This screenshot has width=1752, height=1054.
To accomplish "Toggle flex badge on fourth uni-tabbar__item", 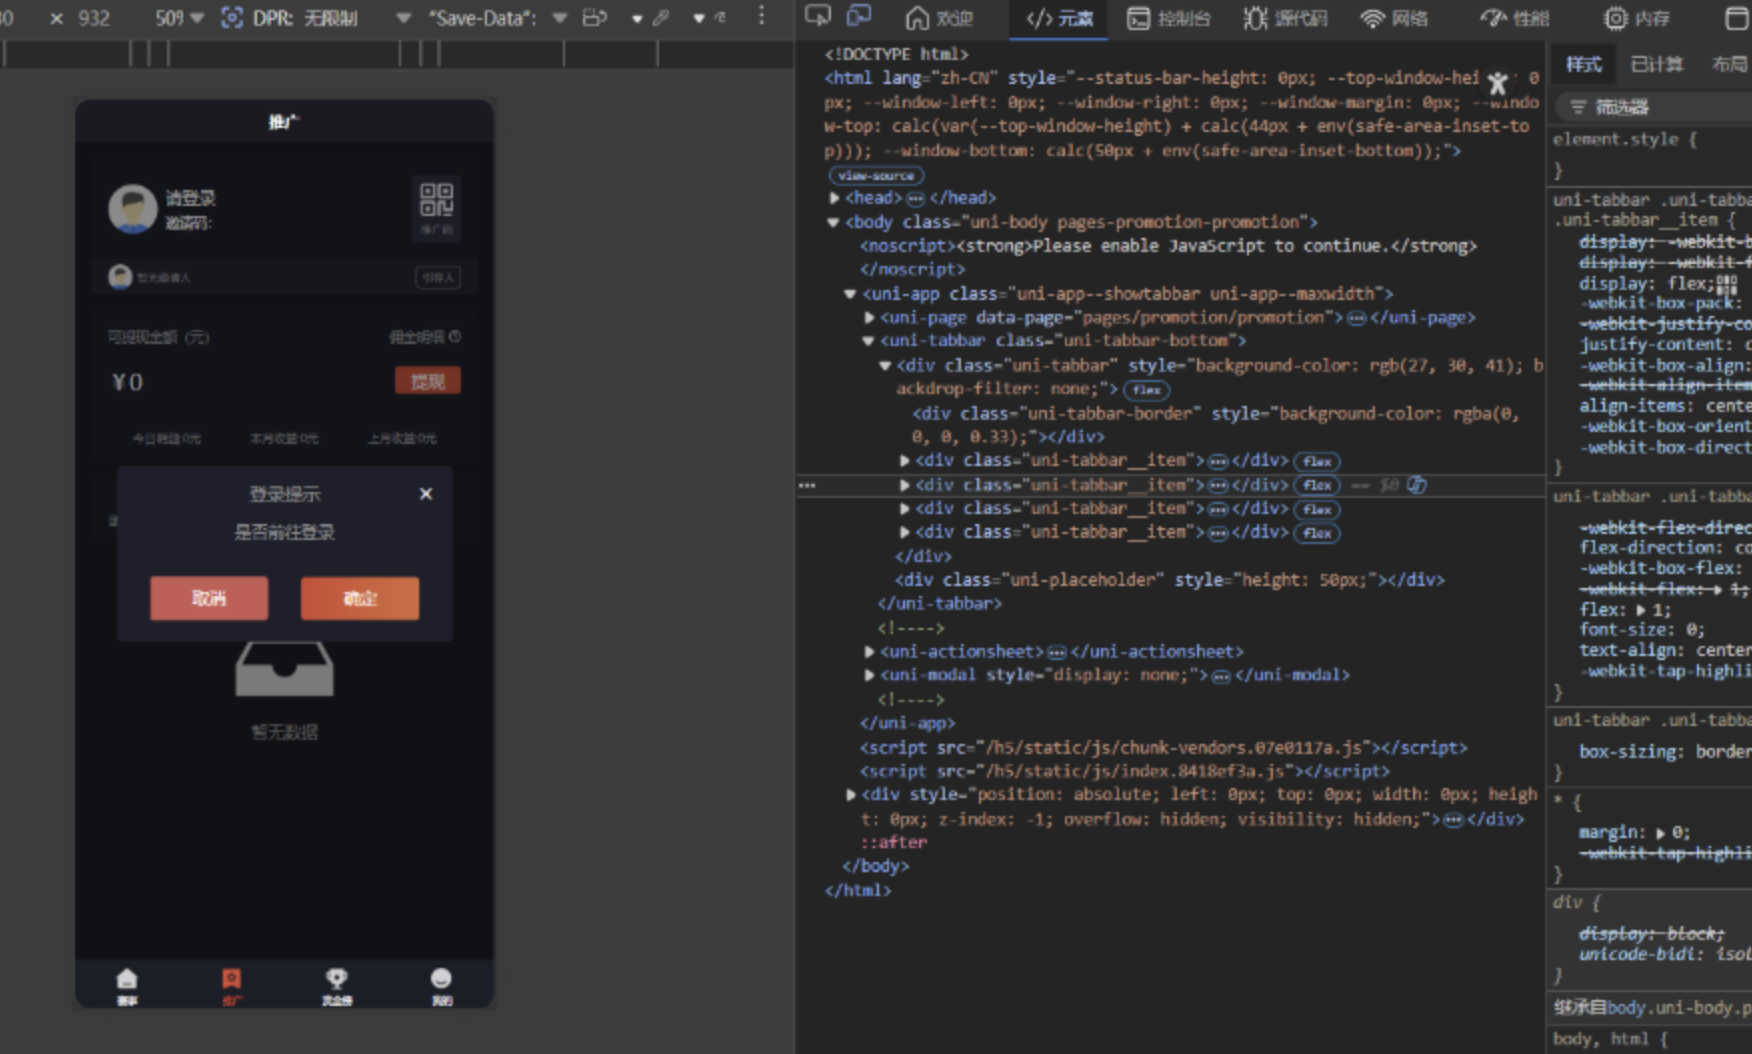I will click(1317, 533).
